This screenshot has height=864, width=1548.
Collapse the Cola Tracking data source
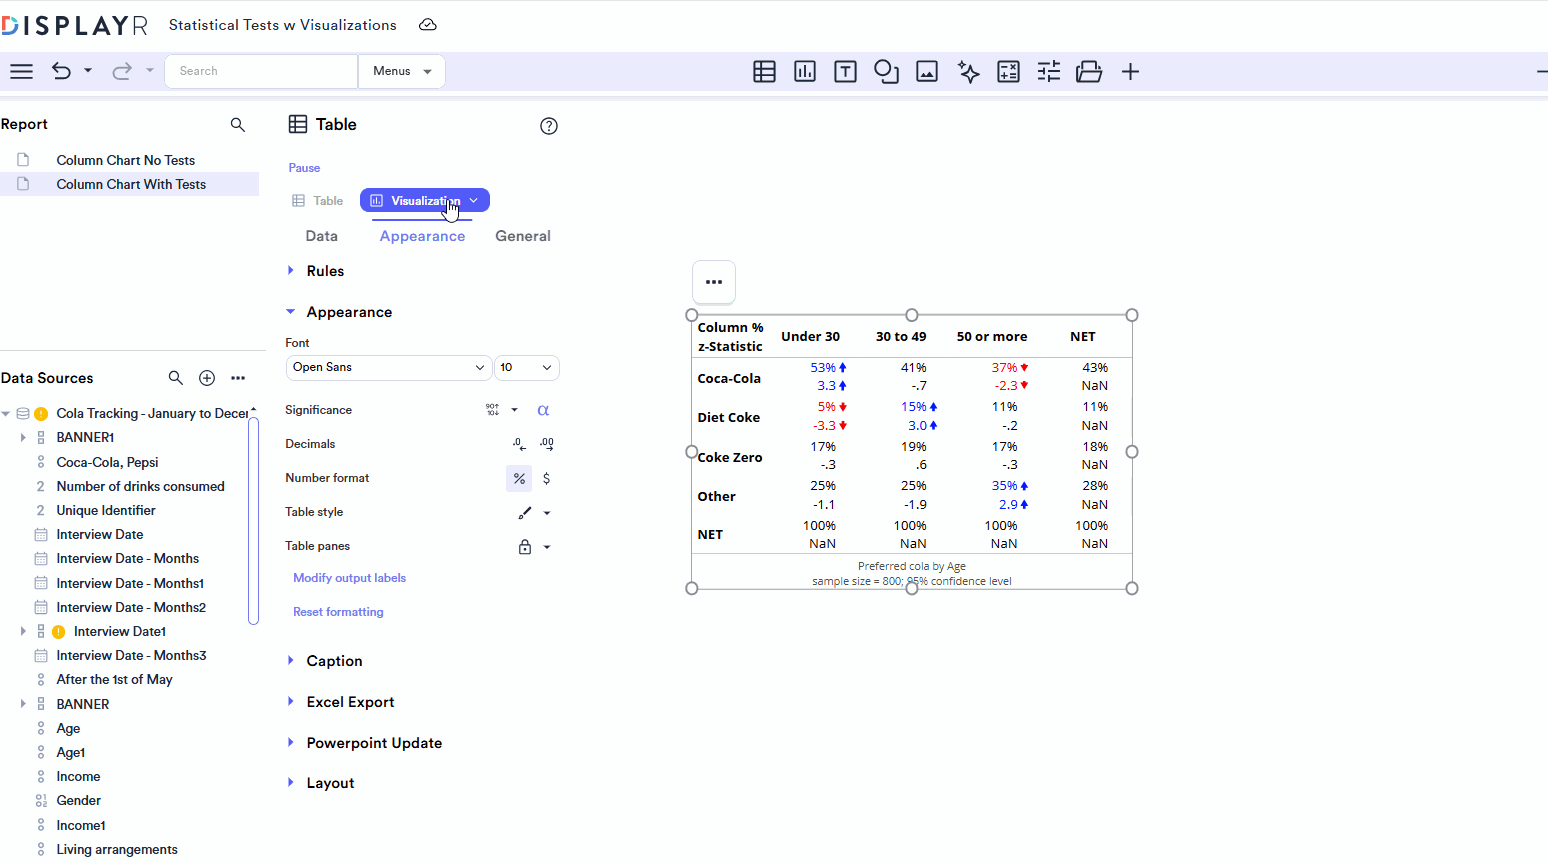(x=6, y=414)
